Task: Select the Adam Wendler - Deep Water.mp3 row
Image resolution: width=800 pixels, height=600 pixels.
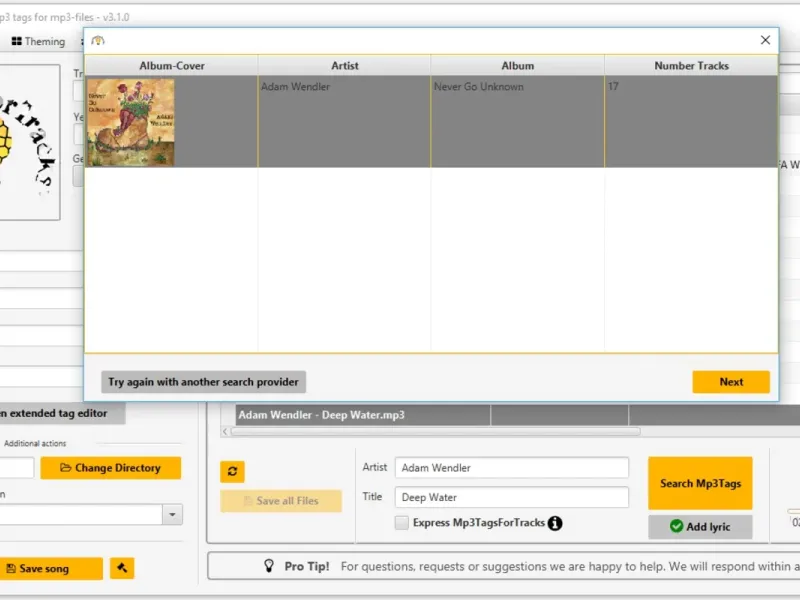Action: 517,415
